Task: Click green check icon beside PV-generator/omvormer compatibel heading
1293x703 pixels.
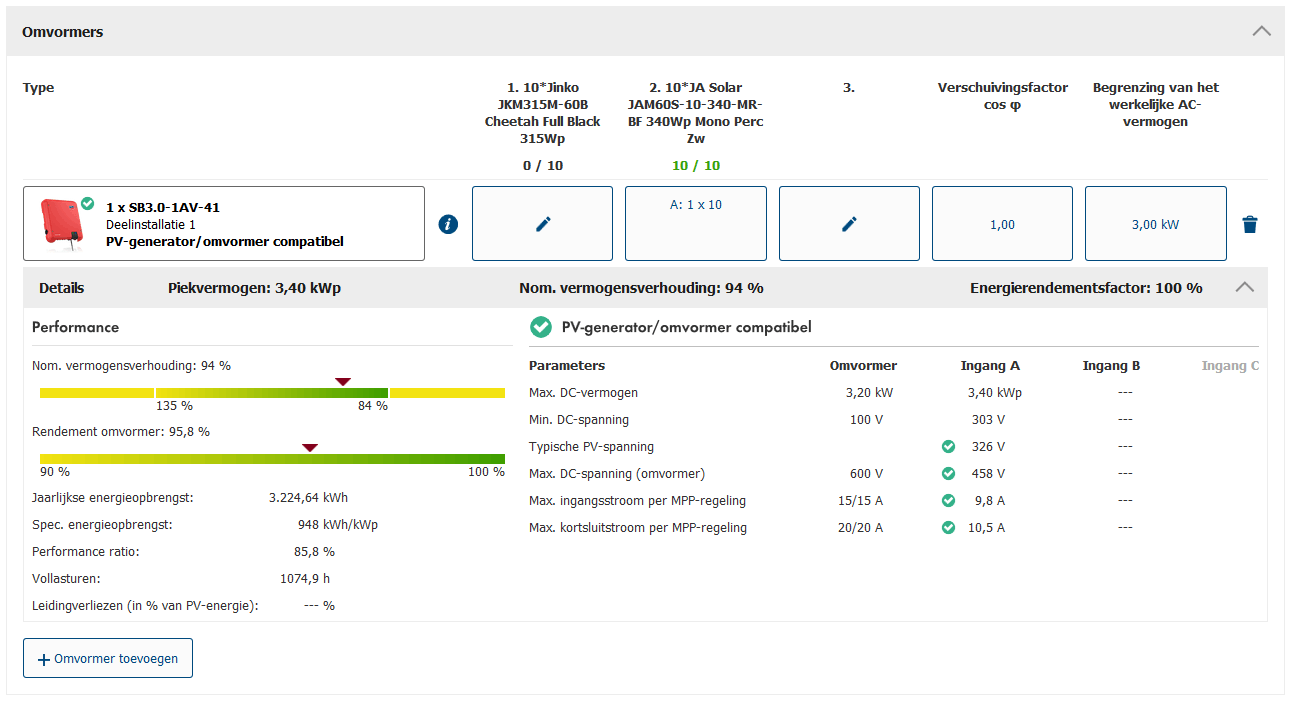Action: [541, 327]
